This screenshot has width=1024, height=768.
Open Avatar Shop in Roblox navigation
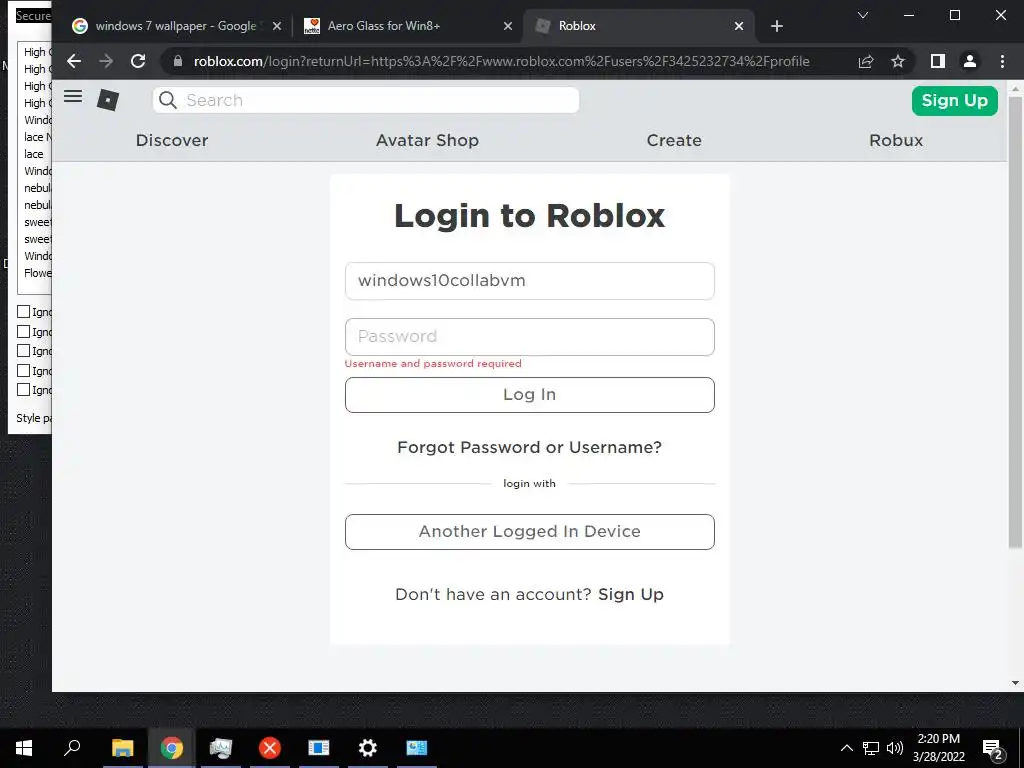(427, 140)
